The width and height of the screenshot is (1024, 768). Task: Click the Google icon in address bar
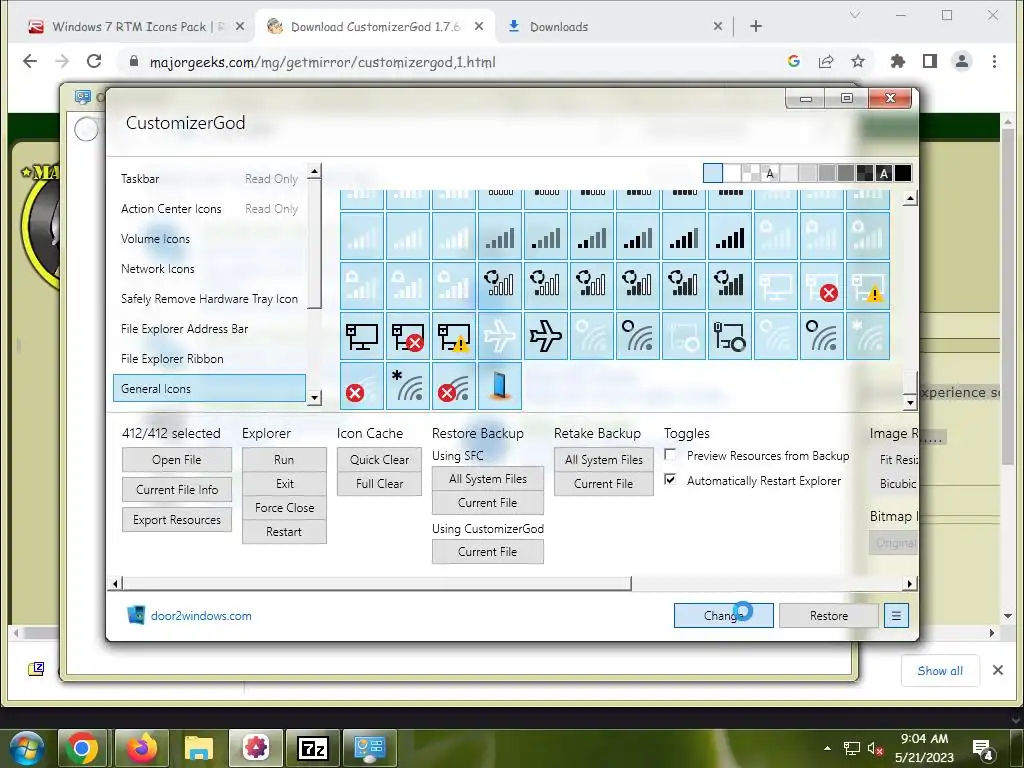pyautogui.click(x=793, y=61)
